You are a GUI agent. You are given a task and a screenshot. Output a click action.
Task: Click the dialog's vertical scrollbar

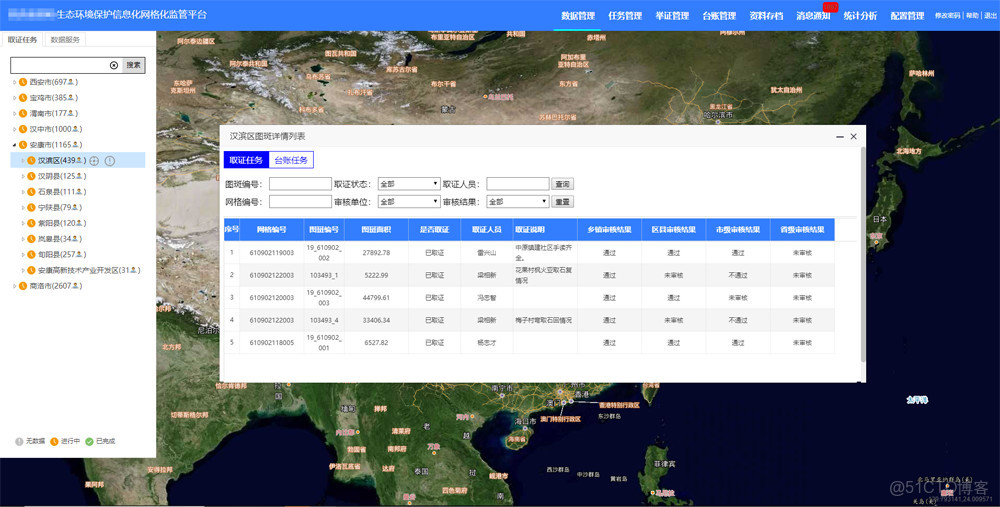[x=863, y=255]
